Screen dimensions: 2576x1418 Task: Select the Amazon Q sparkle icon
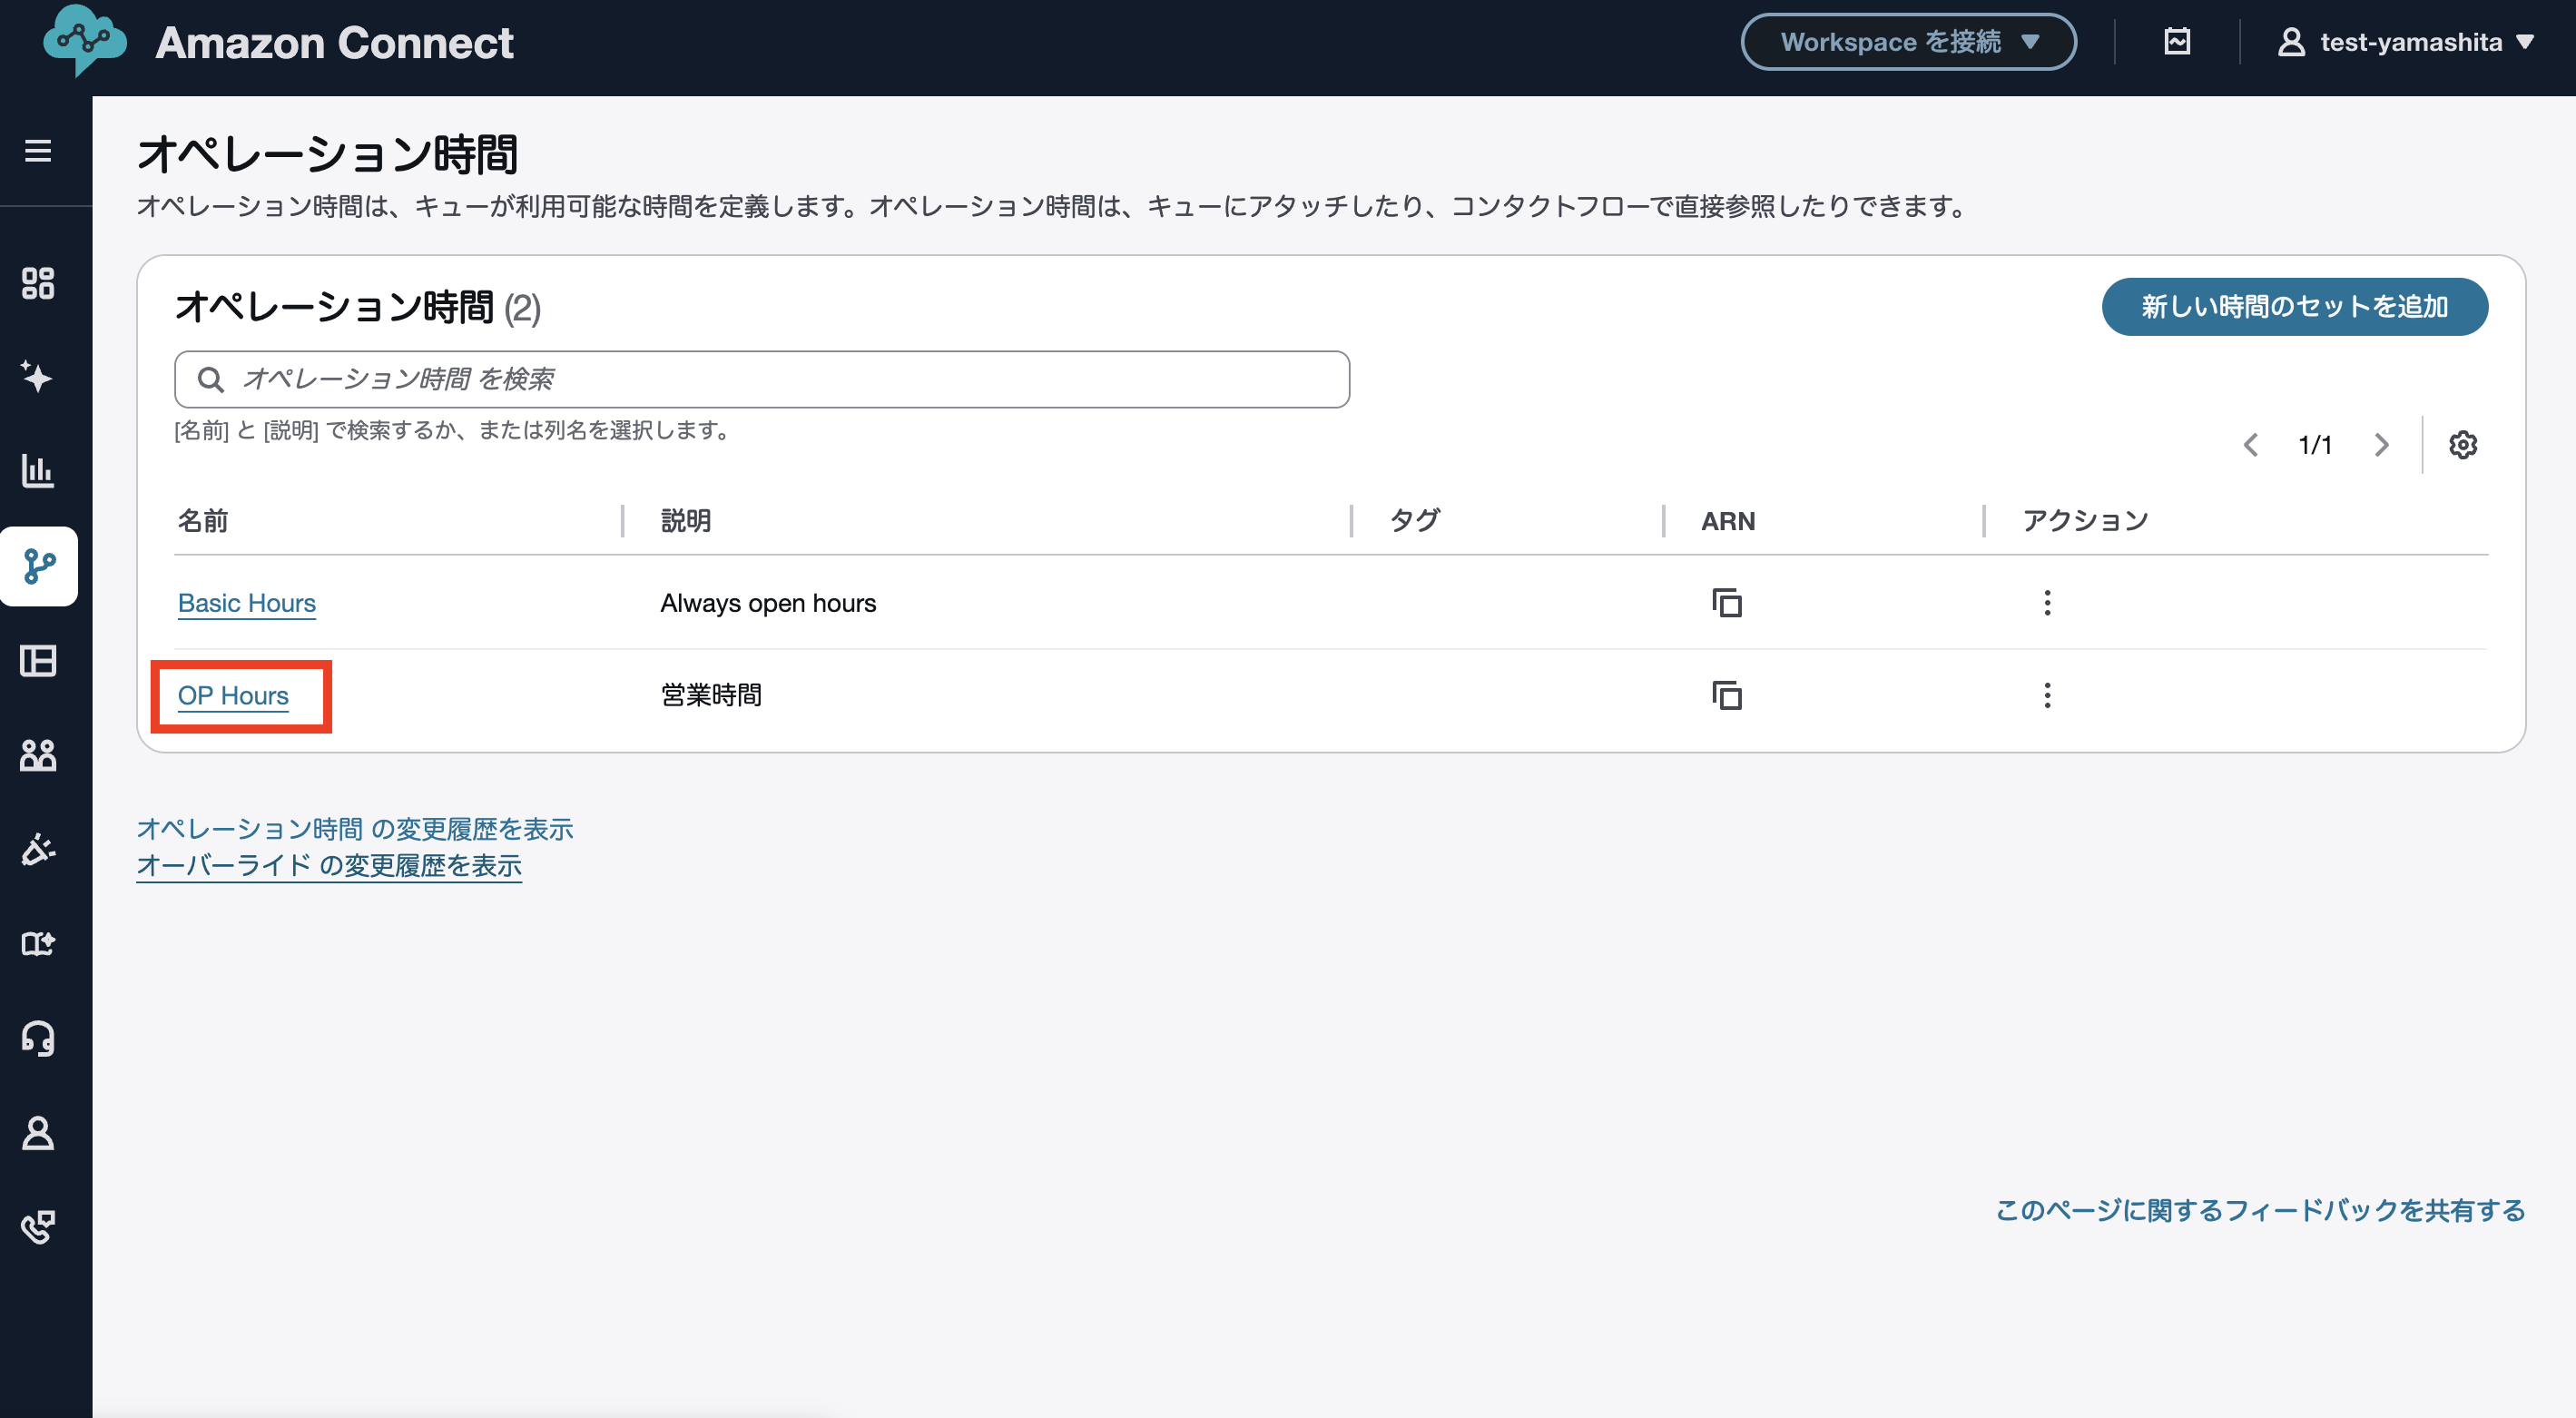point(38,378)
